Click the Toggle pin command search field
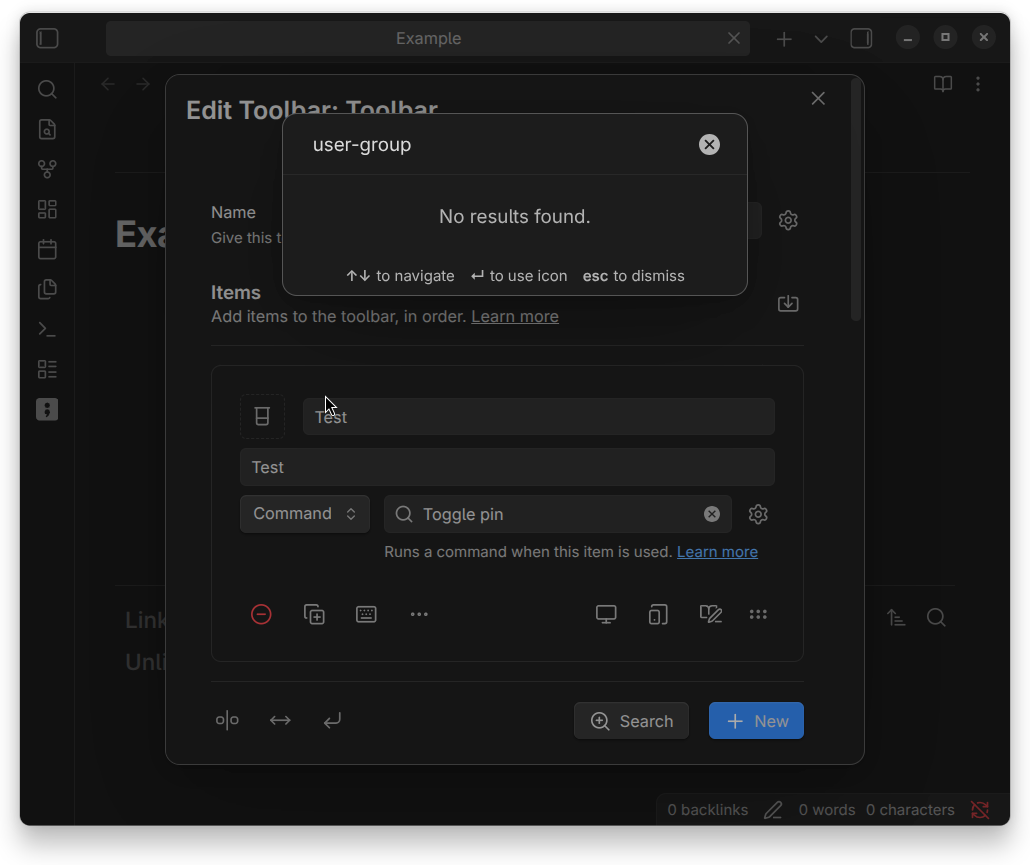1030x865 pixels. tap(558, 514)
